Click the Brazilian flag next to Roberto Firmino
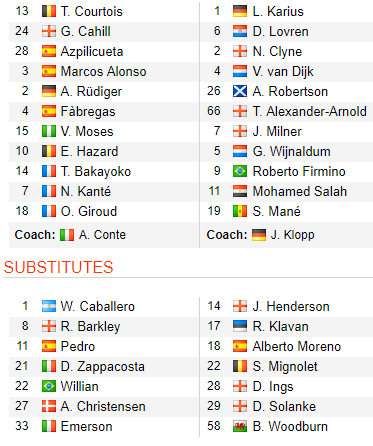This screenshot has height=446, width=373. [240, 171]
